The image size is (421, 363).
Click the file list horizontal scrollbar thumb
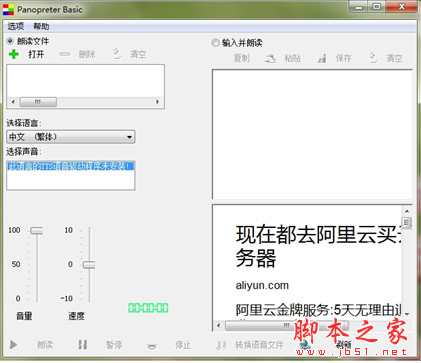pos(38,102)
